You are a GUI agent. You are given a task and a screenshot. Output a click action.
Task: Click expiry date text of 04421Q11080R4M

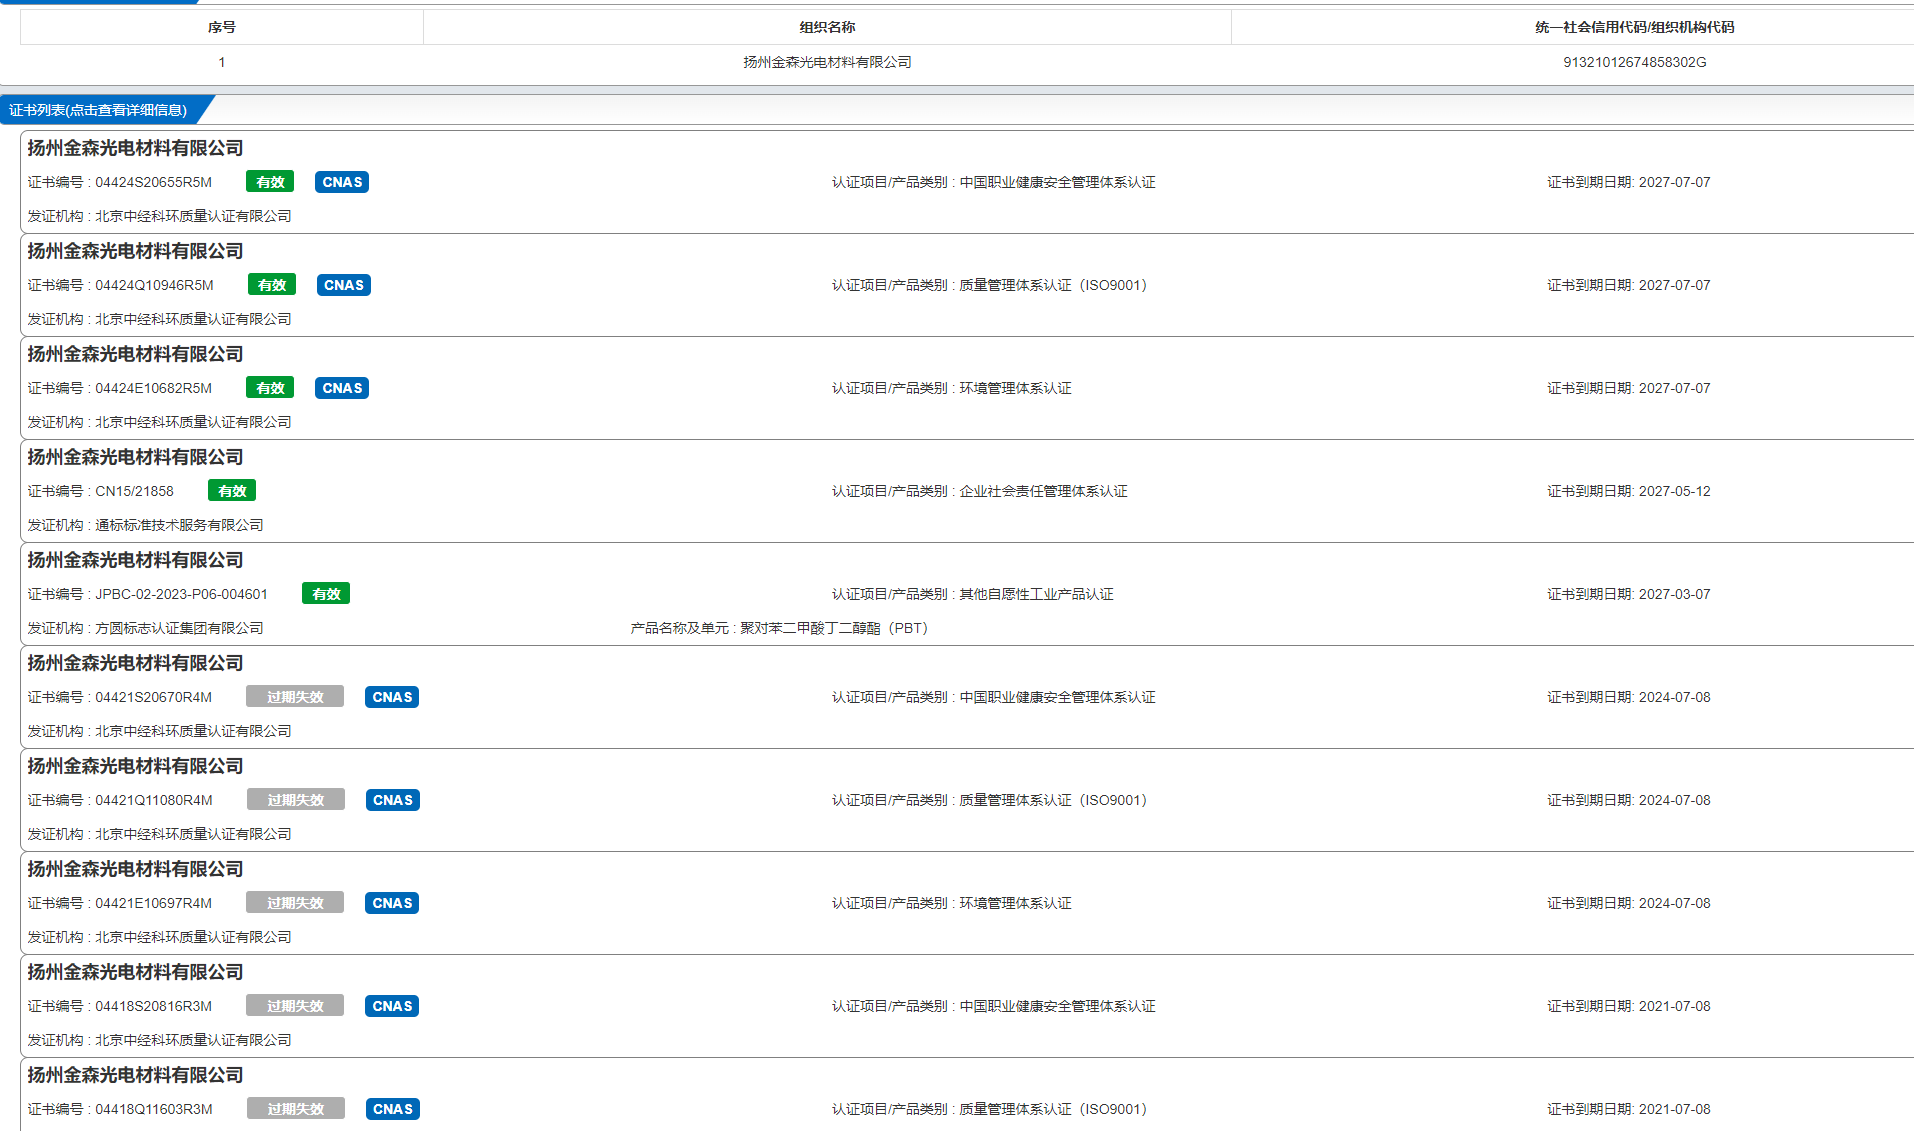click(x=1674, y=800)
